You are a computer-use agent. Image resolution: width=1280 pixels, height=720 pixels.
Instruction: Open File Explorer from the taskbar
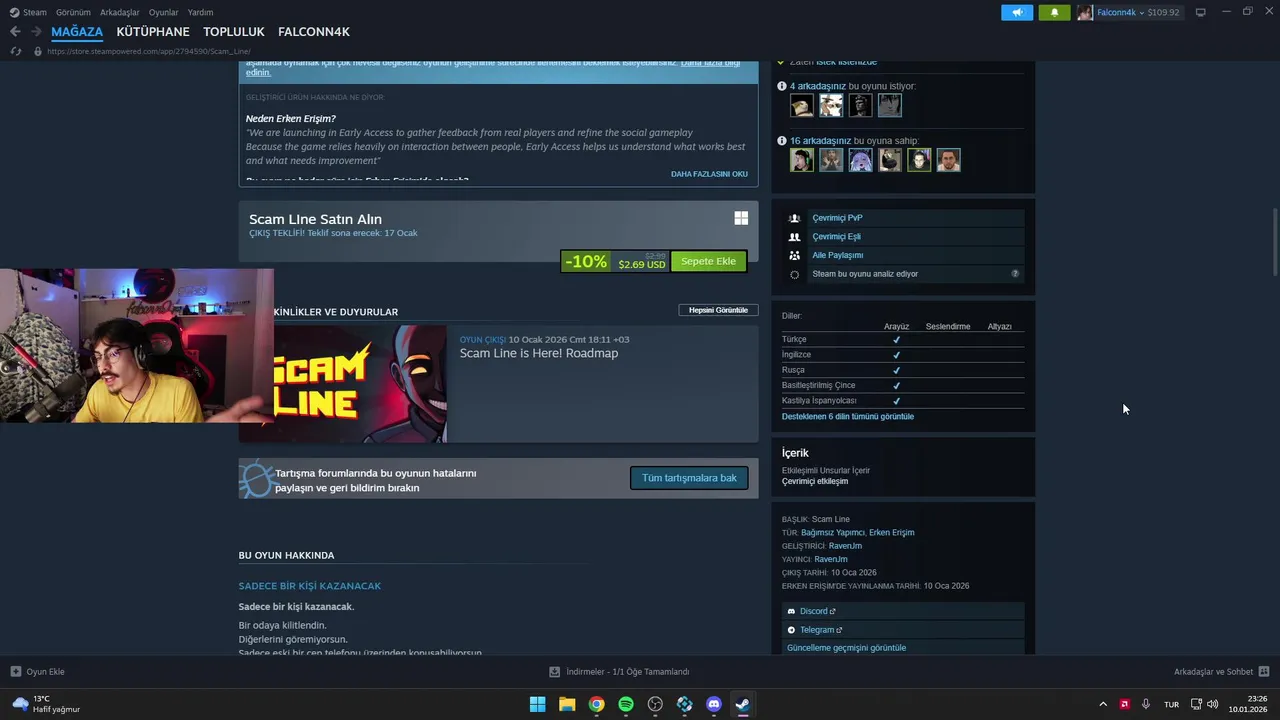tap(567, 704)
